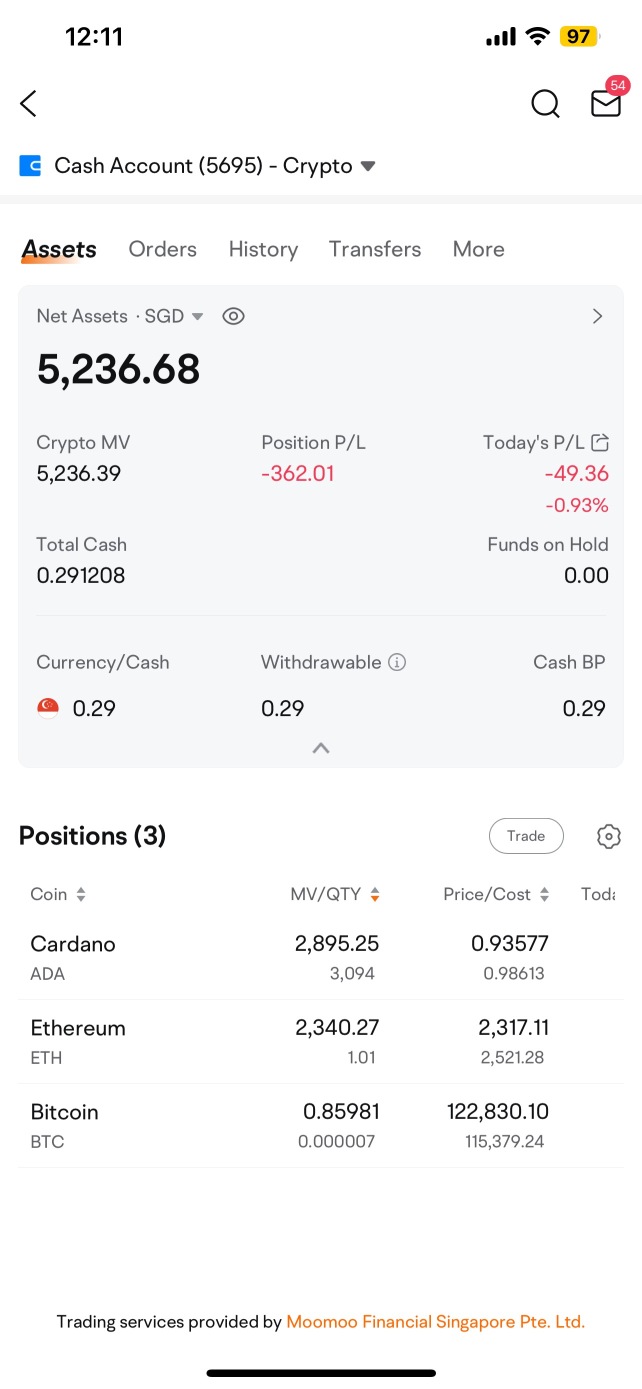Open the Moomoo Financial Singapore Pte. Ltd. link
The height and width of the screenshot is (1389, 642).
coord(435,1321)
